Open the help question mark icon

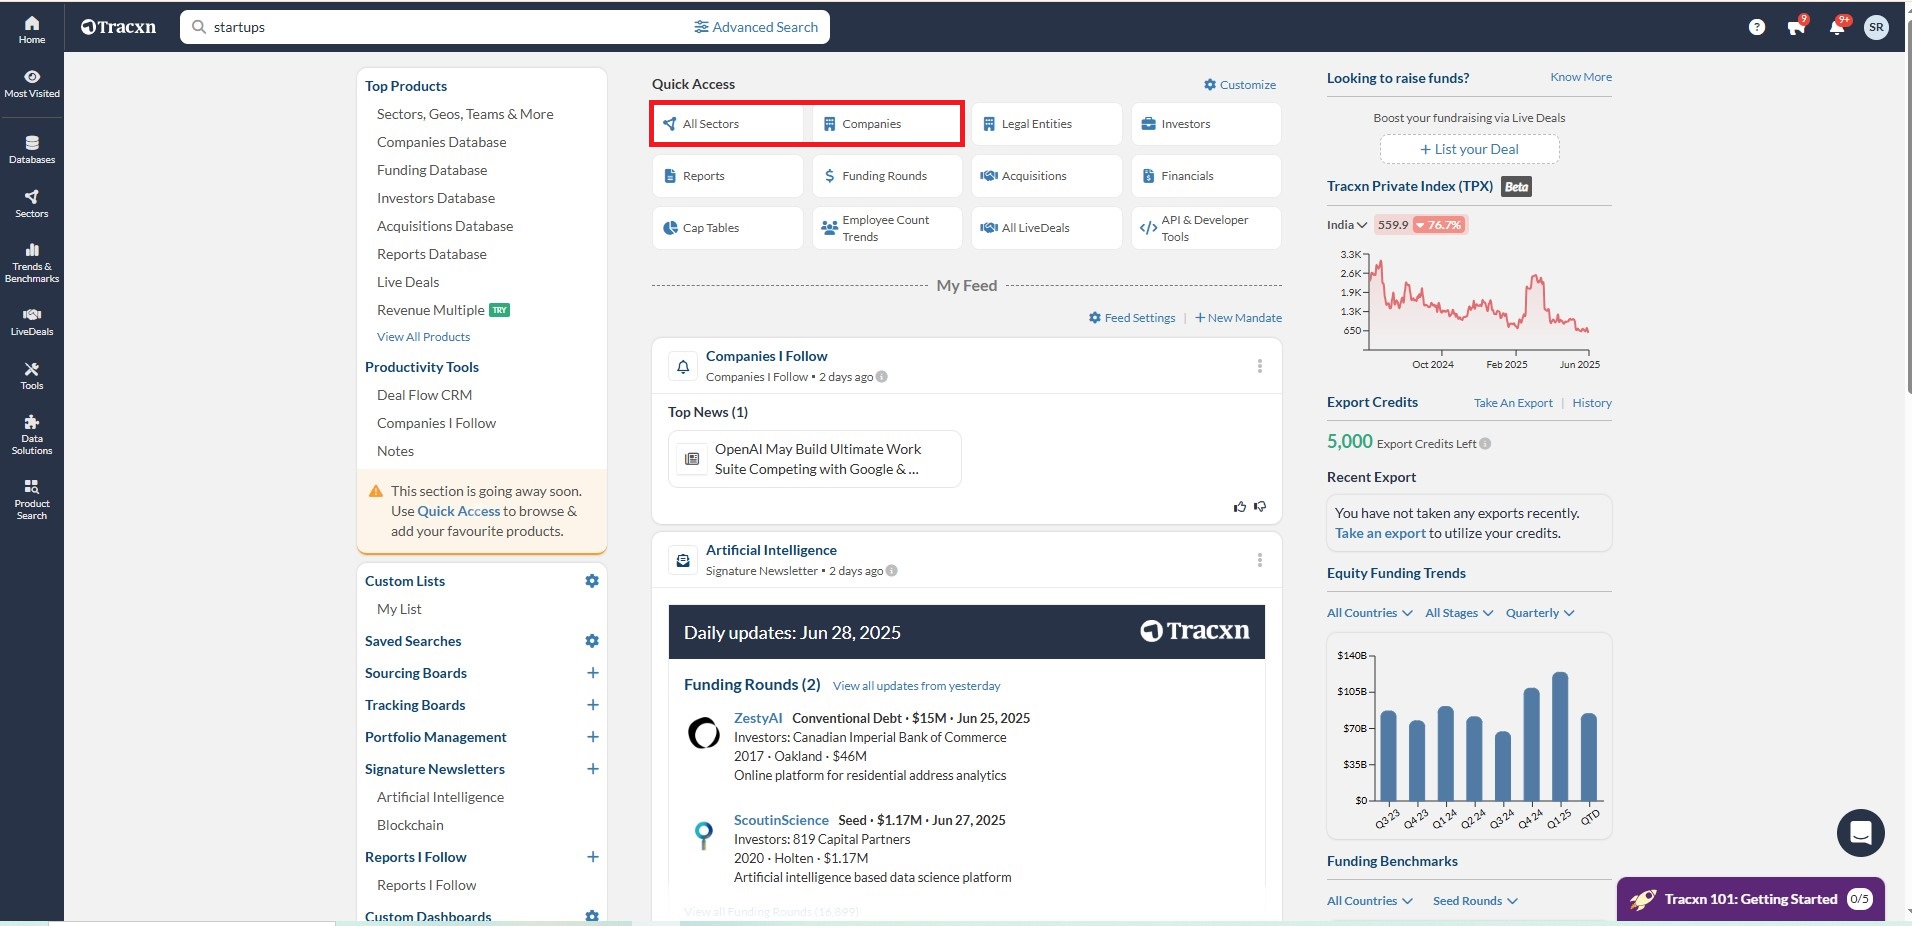[1756, 27]
